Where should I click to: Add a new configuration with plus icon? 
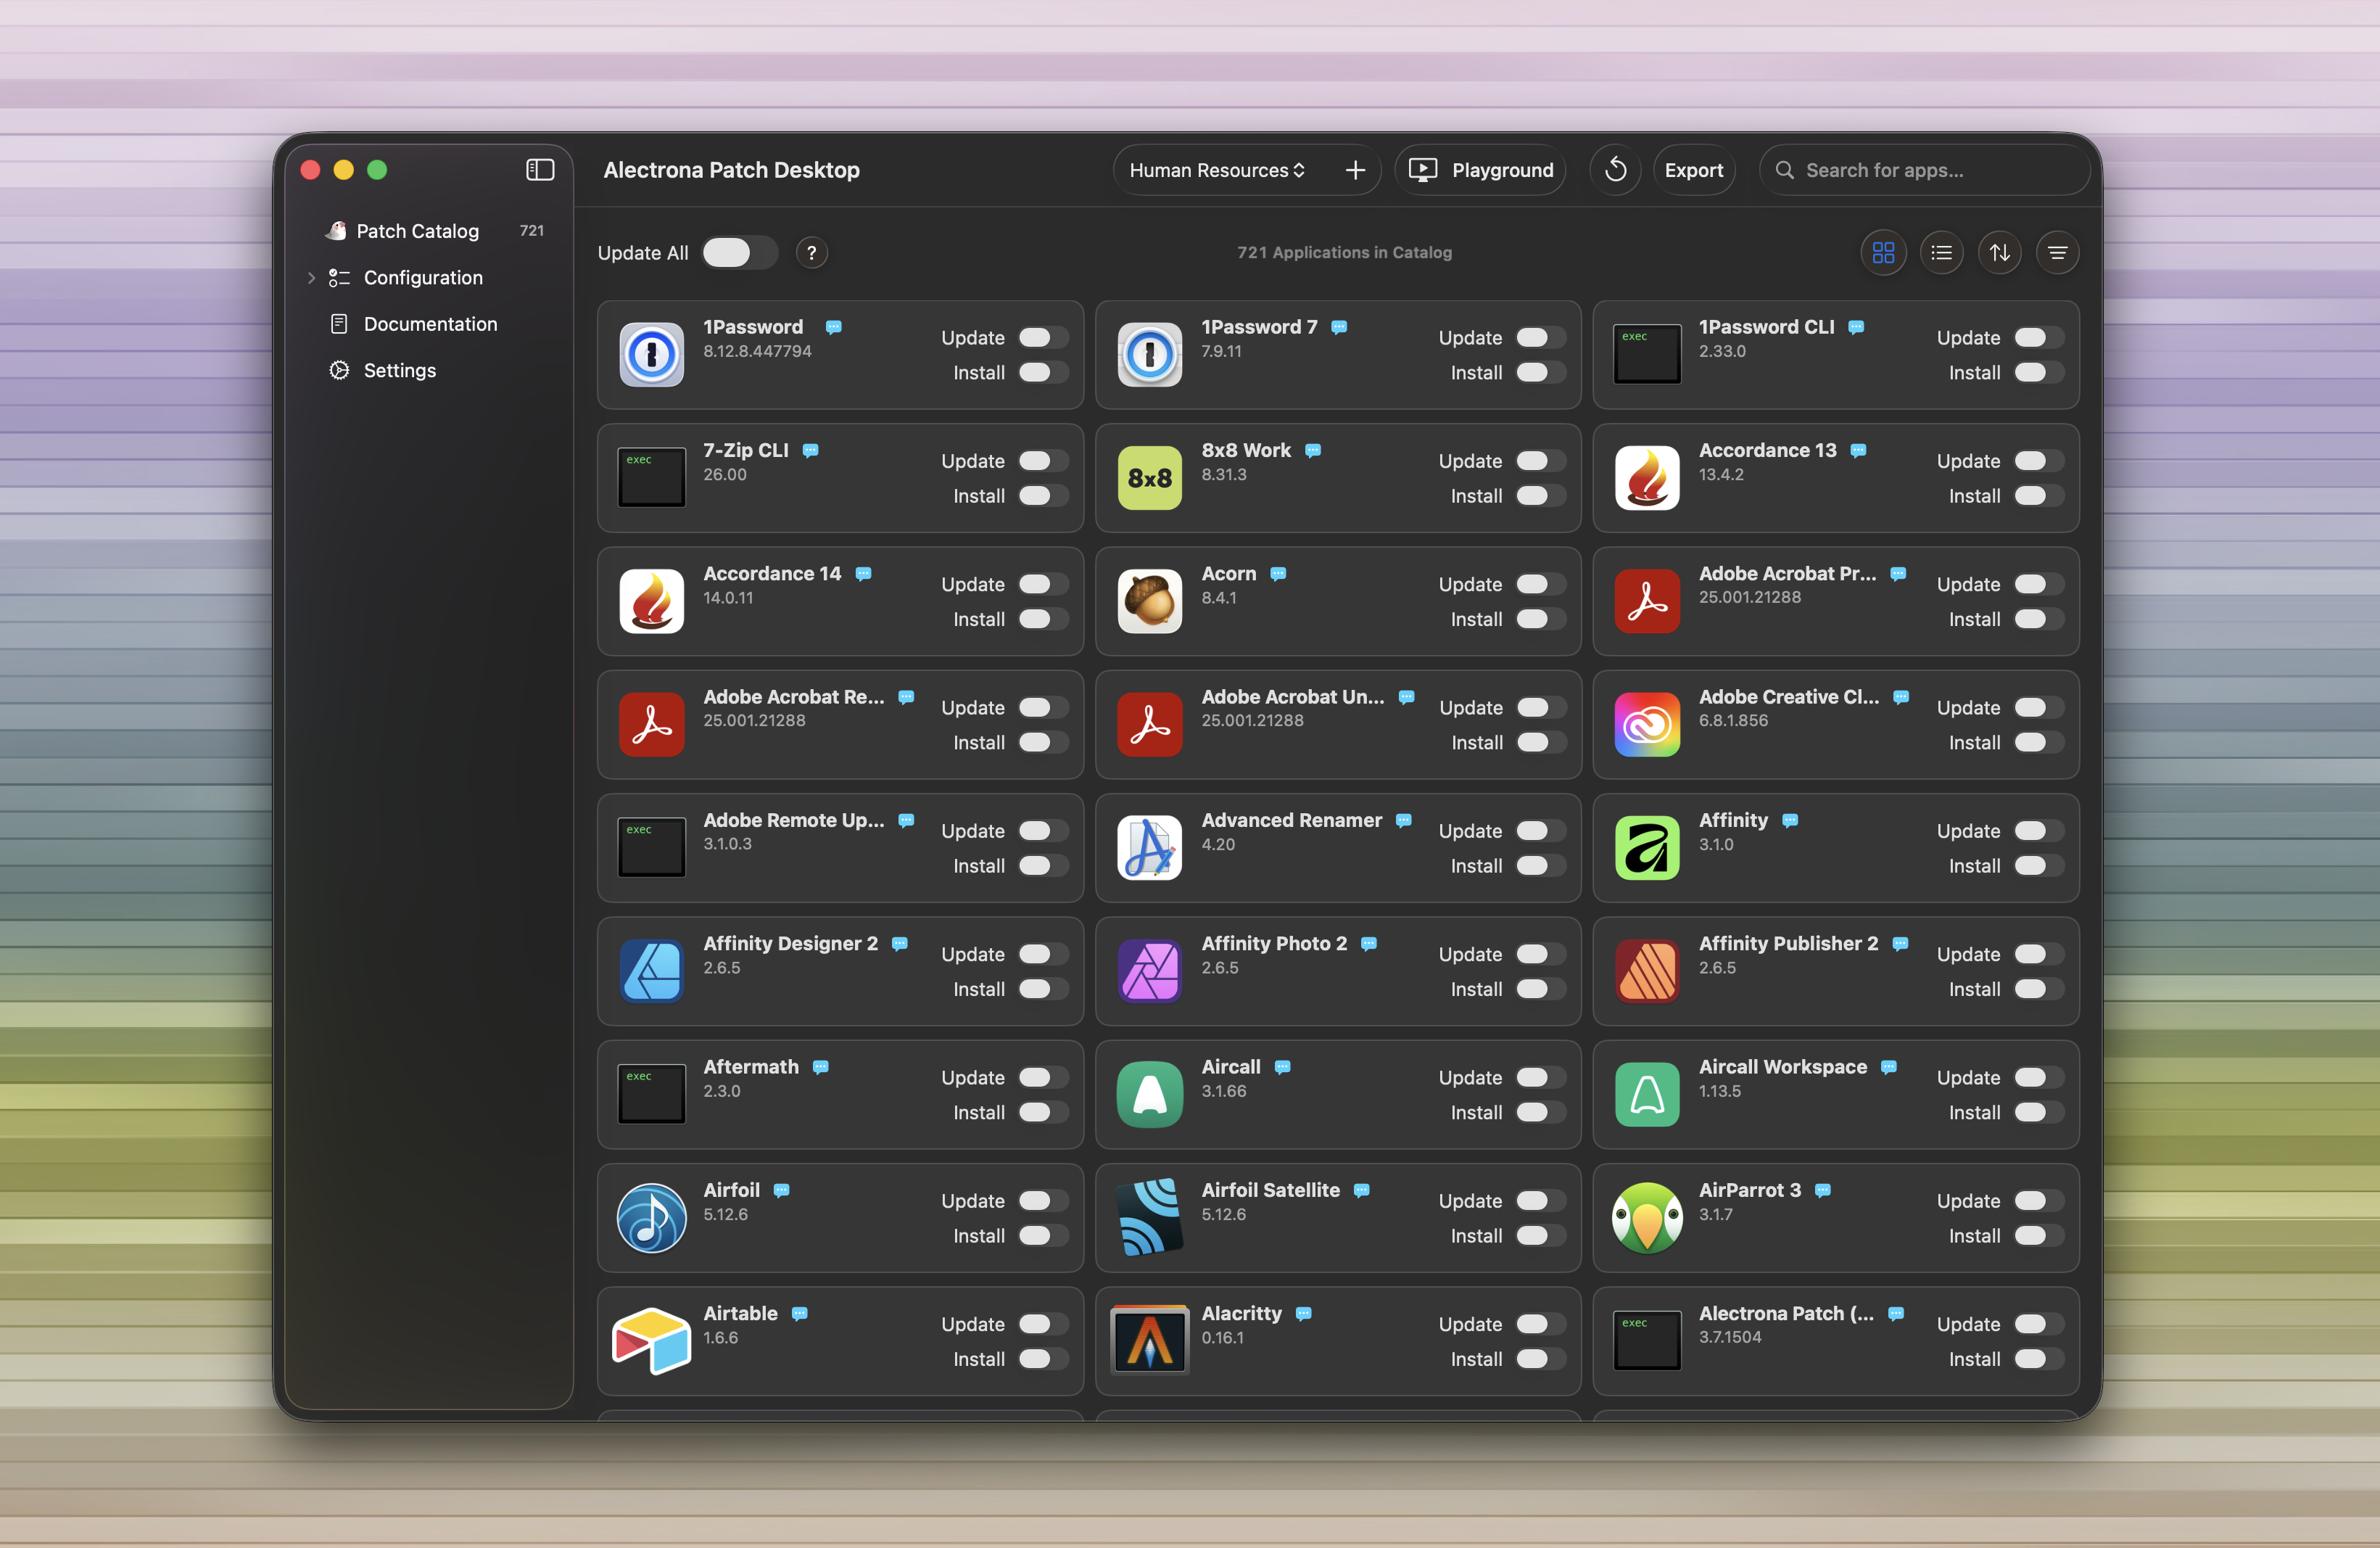click(x=1355, y=170)
